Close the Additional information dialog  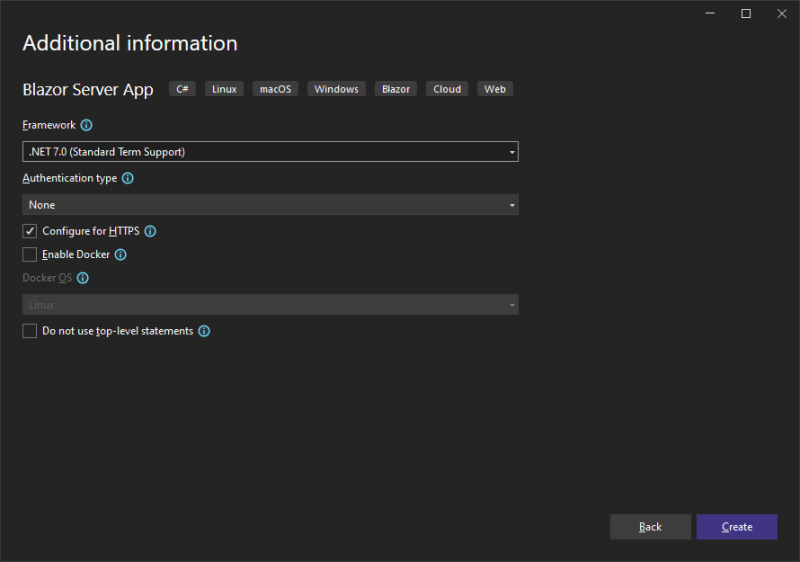782,13
